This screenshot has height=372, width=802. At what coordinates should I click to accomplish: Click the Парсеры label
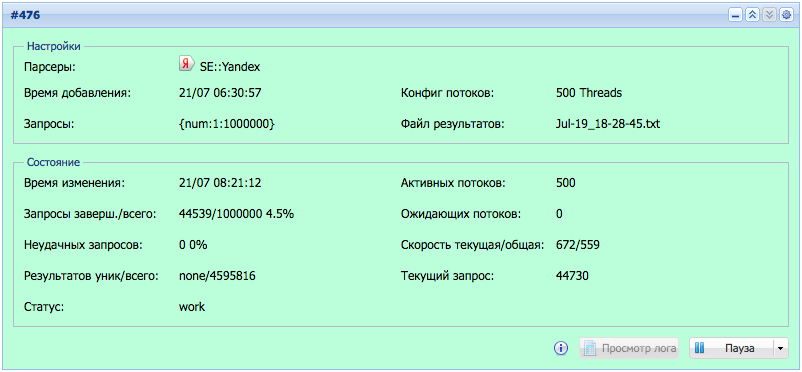50,67
